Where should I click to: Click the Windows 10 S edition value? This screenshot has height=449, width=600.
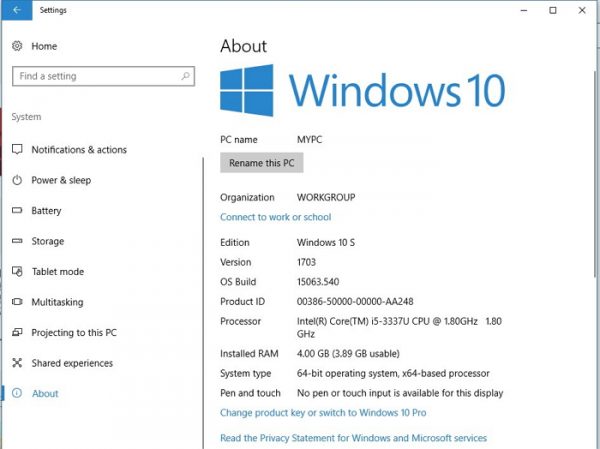pyautogui.click(x=326, y=243)
